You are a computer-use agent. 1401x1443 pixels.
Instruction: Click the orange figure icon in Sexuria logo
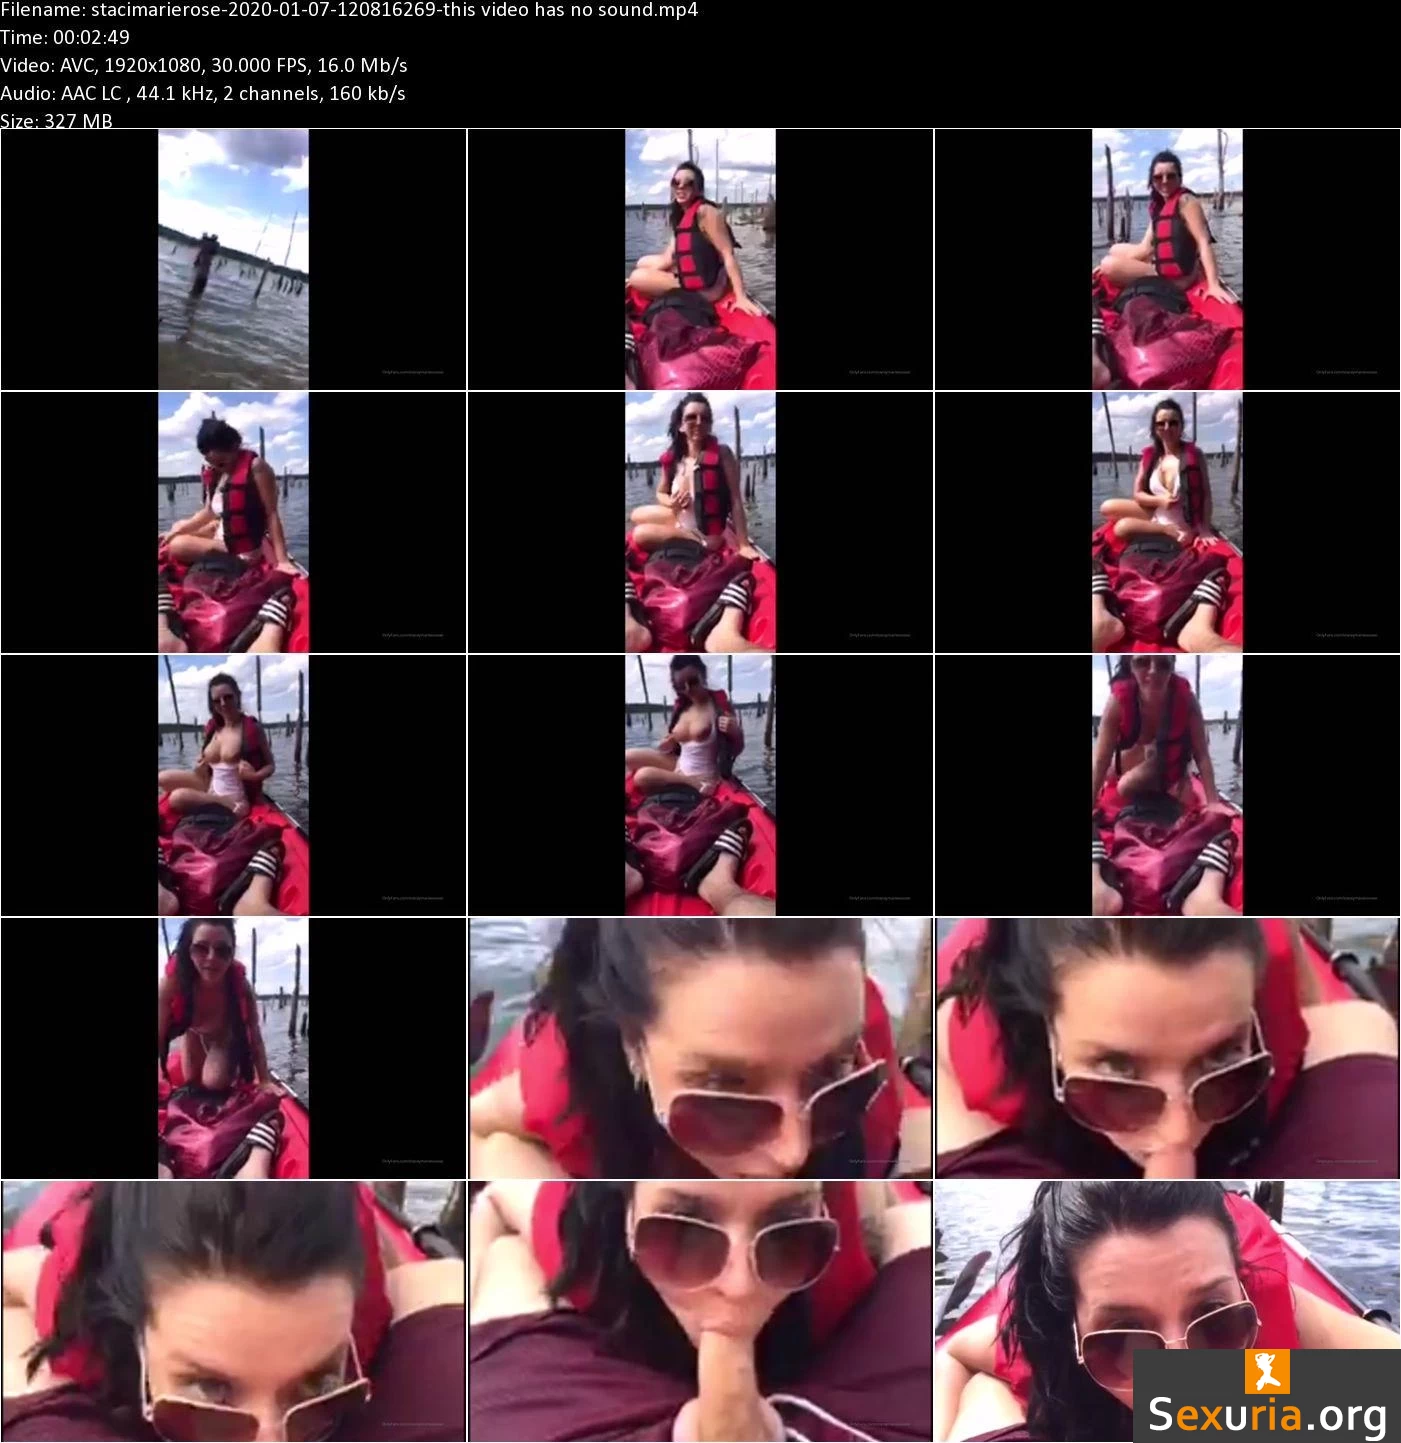[1266, 1371]
